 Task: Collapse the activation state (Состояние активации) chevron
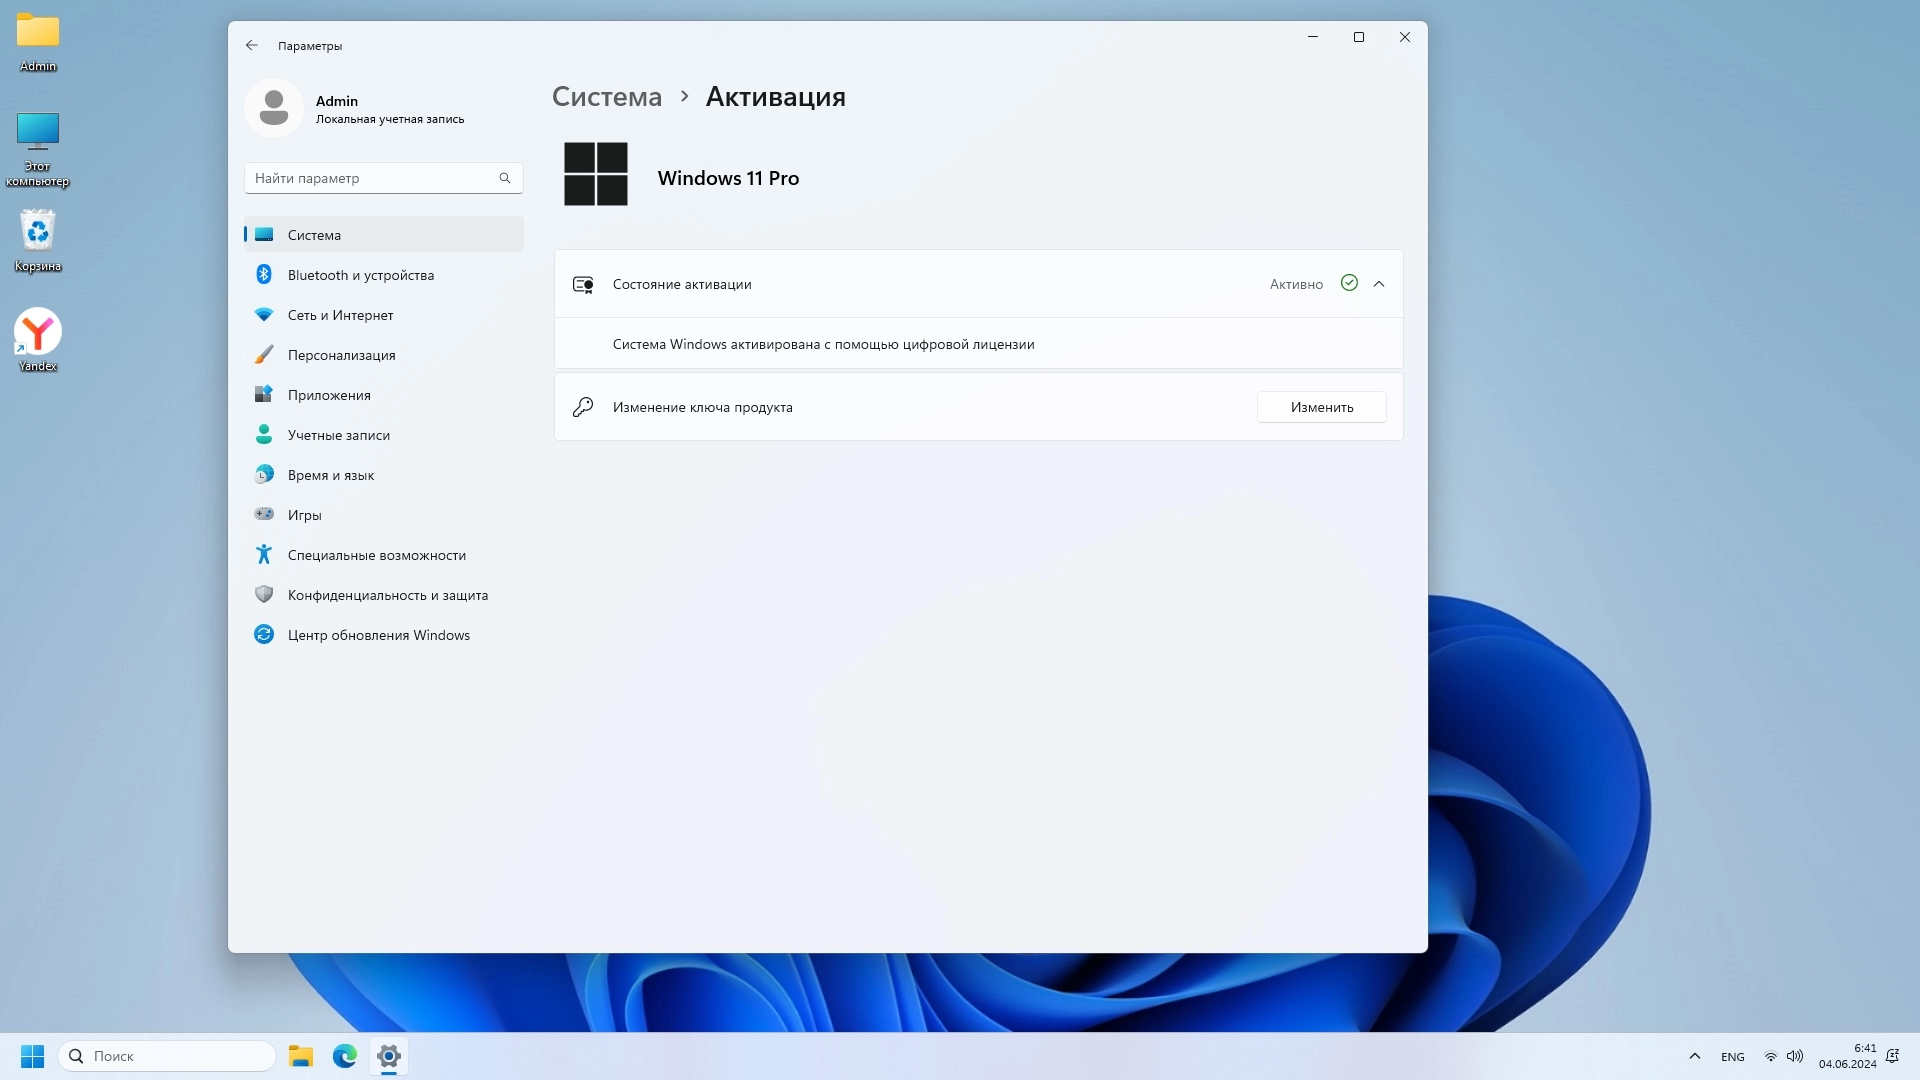[x=1379, y=284]
